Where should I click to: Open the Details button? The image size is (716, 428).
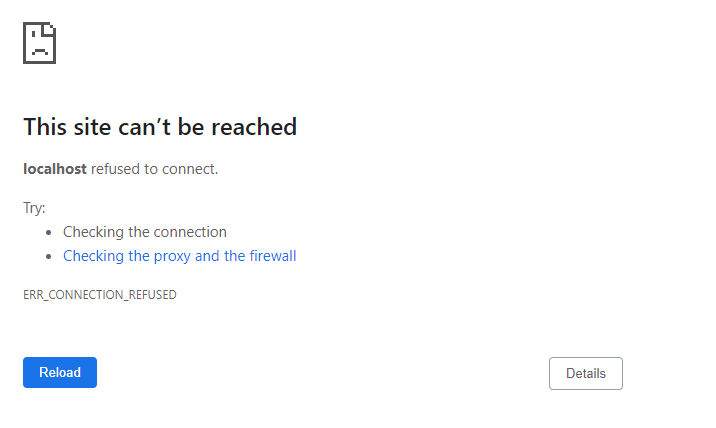[586, 374]
